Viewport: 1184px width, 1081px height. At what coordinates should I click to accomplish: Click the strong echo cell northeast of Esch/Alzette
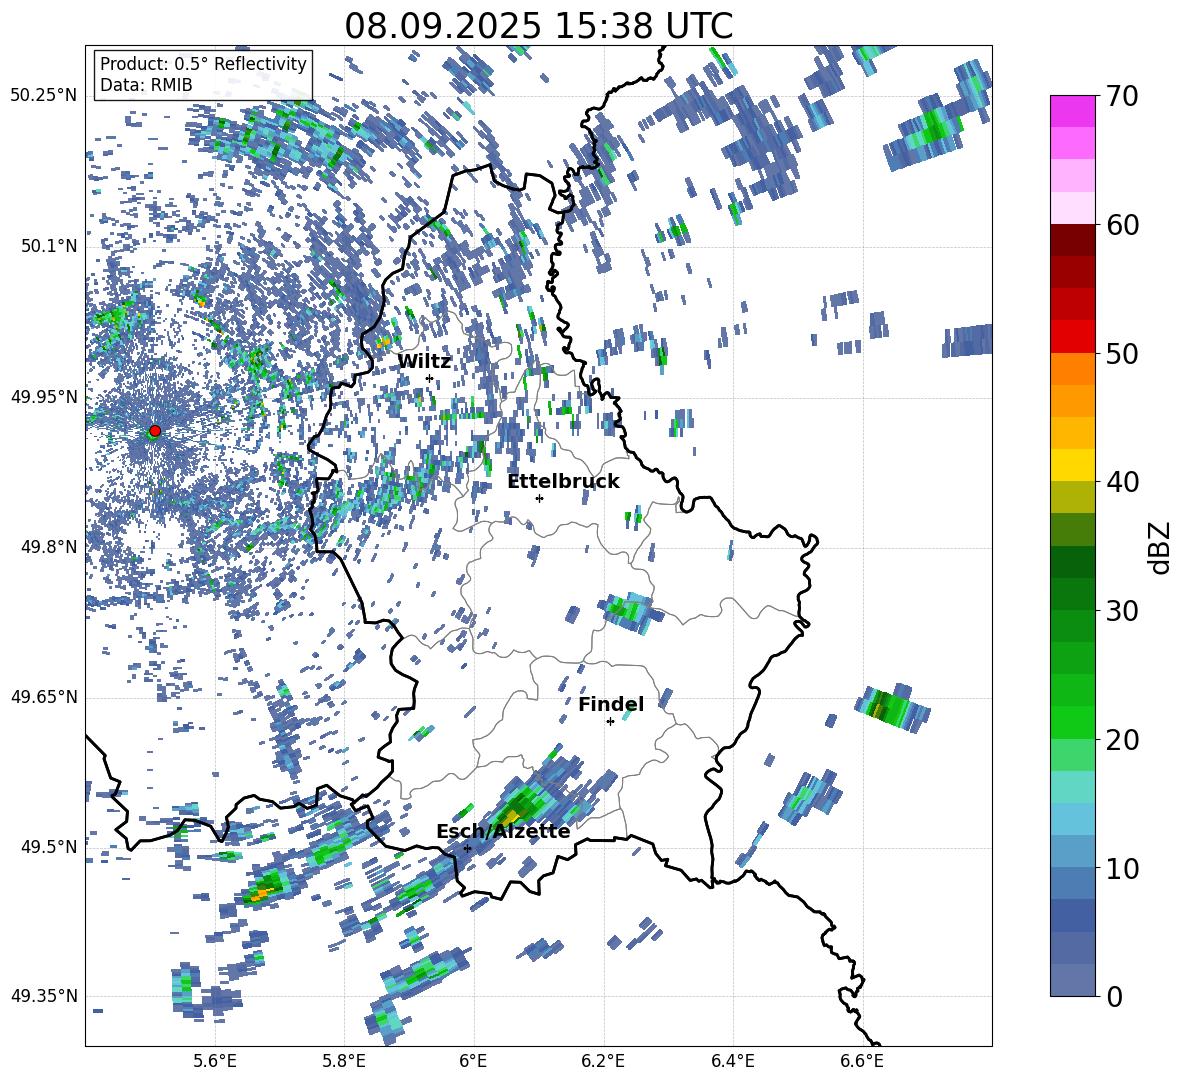tap(521, 807)
